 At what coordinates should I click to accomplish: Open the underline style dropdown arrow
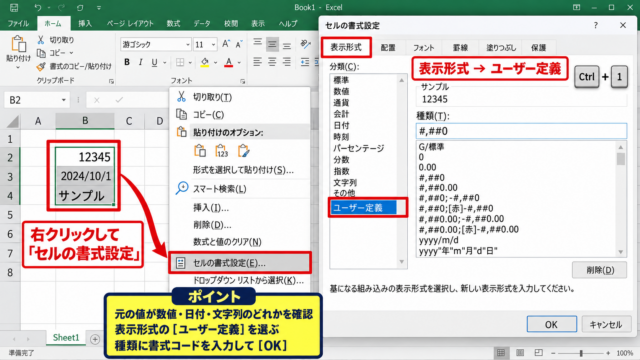pos(164,62)
